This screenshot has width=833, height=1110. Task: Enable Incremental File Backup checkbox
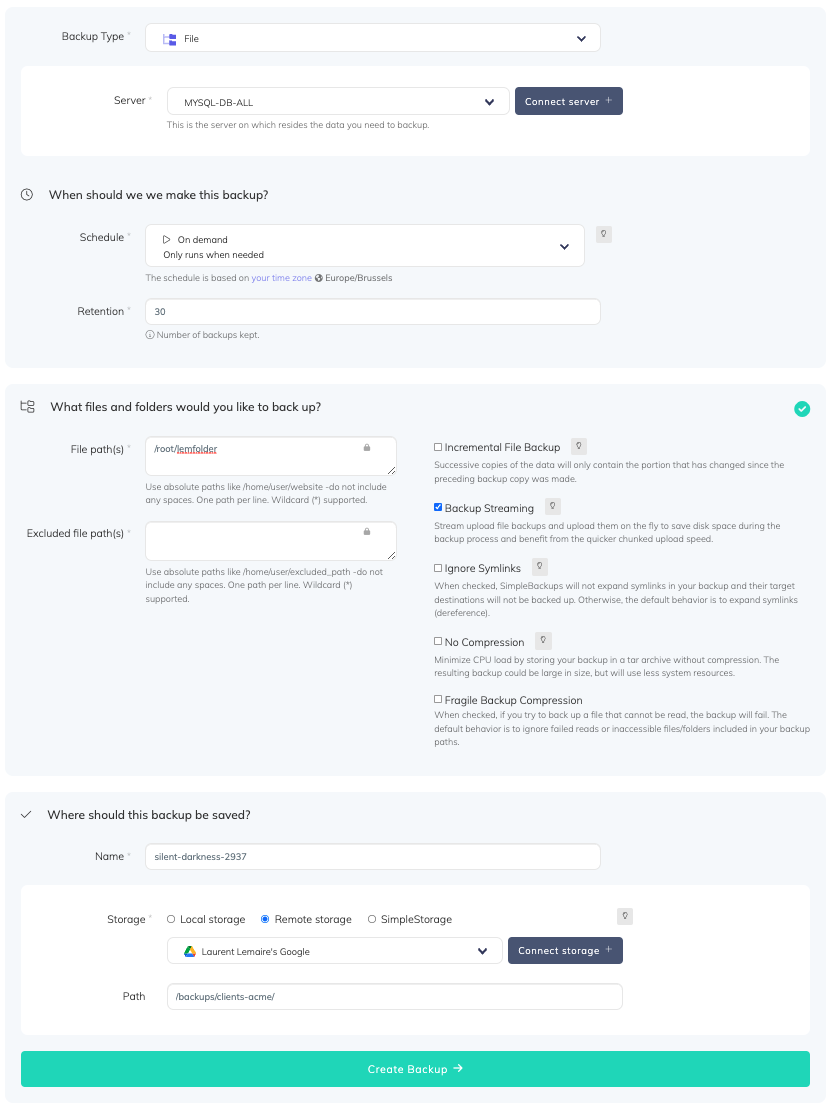[438, 447]
